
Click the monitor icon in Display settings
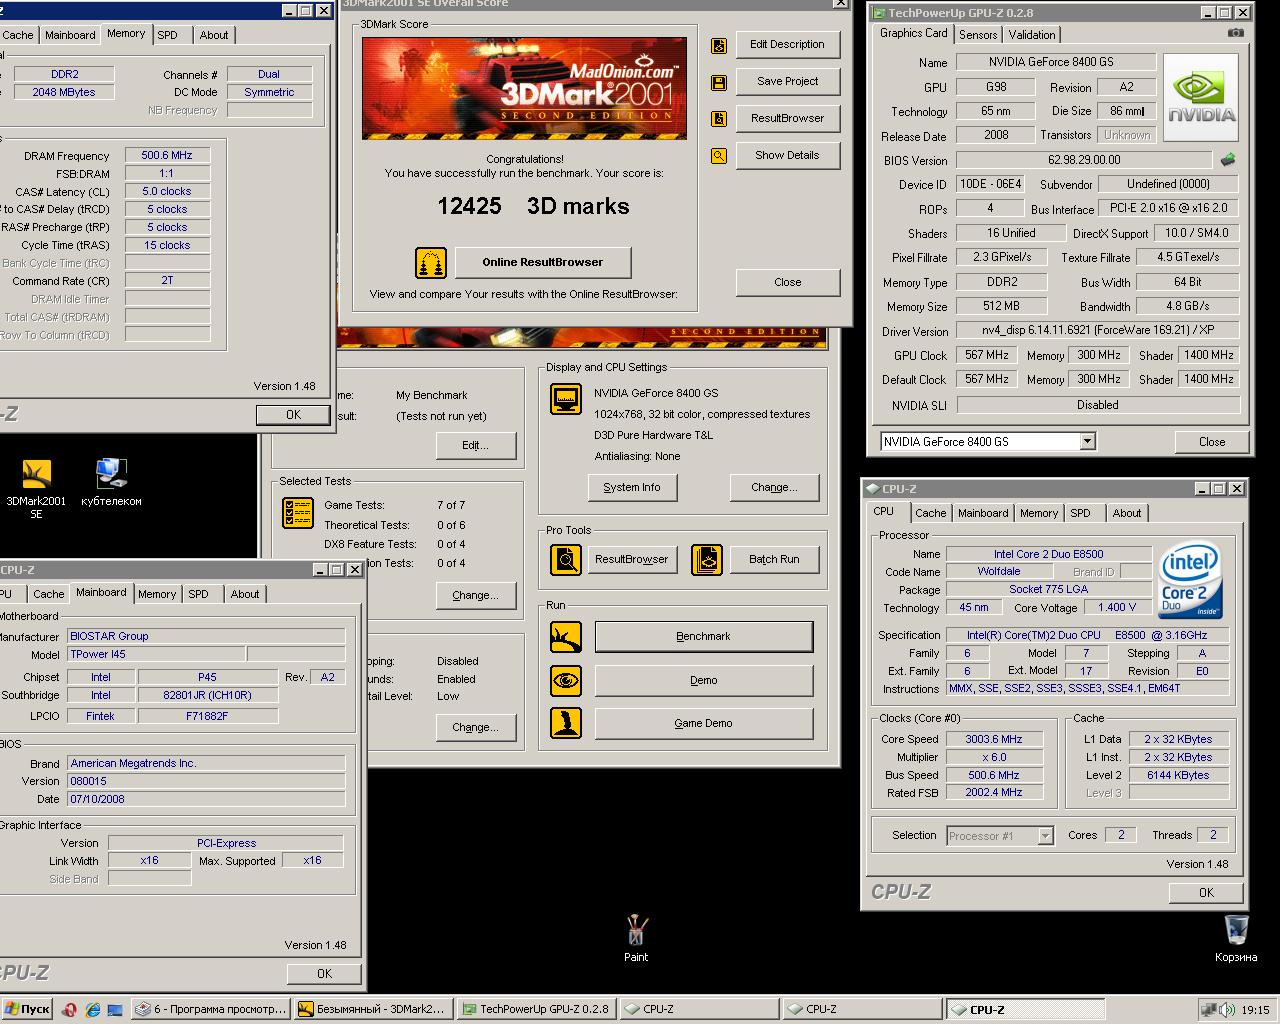566,399
